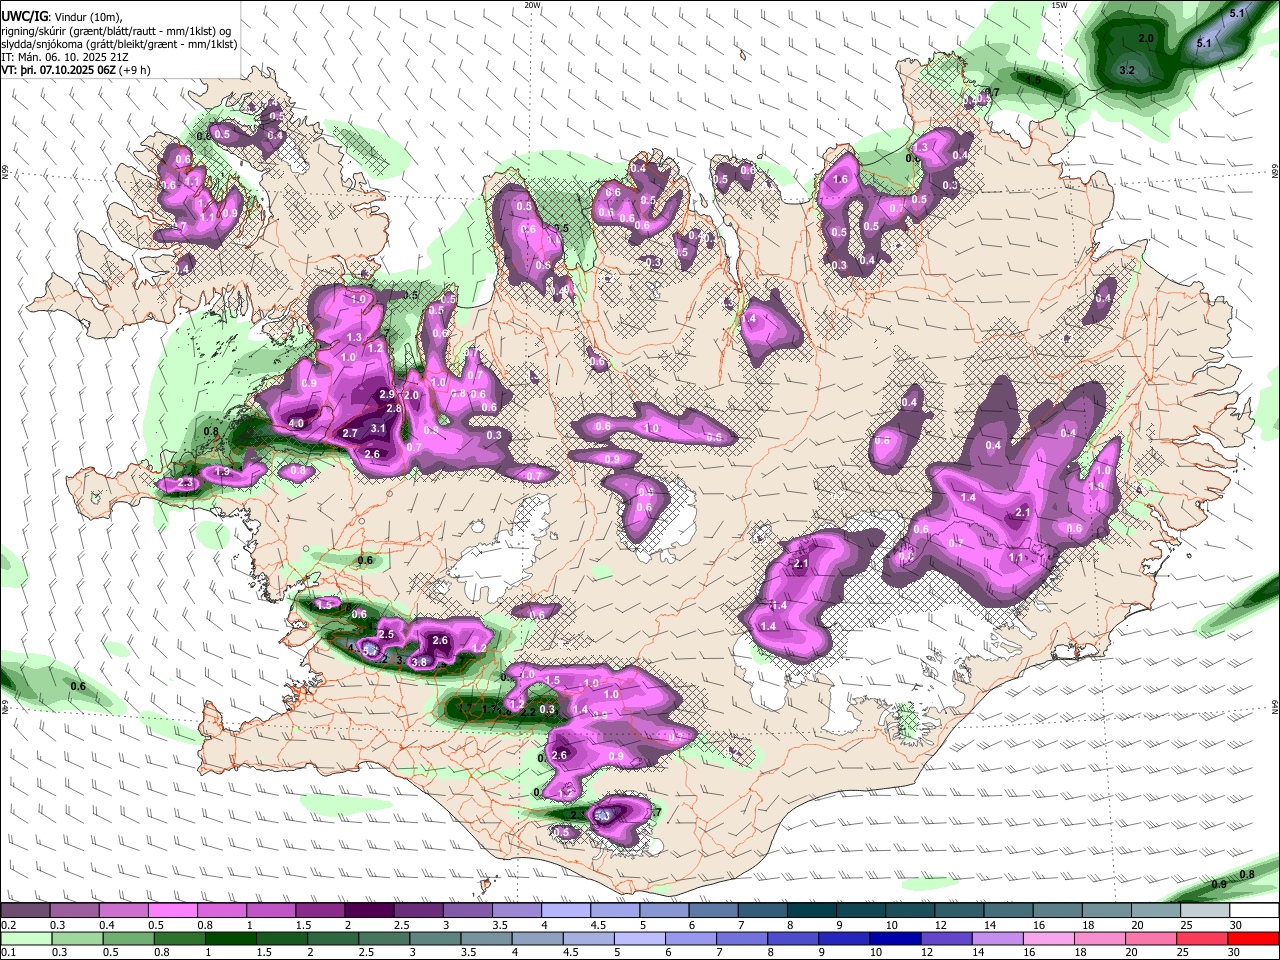This screenshot has width=1280, height=960.
Task: Click the '2.3' value on the western peninsula
Action: click(x=185, y=484)
